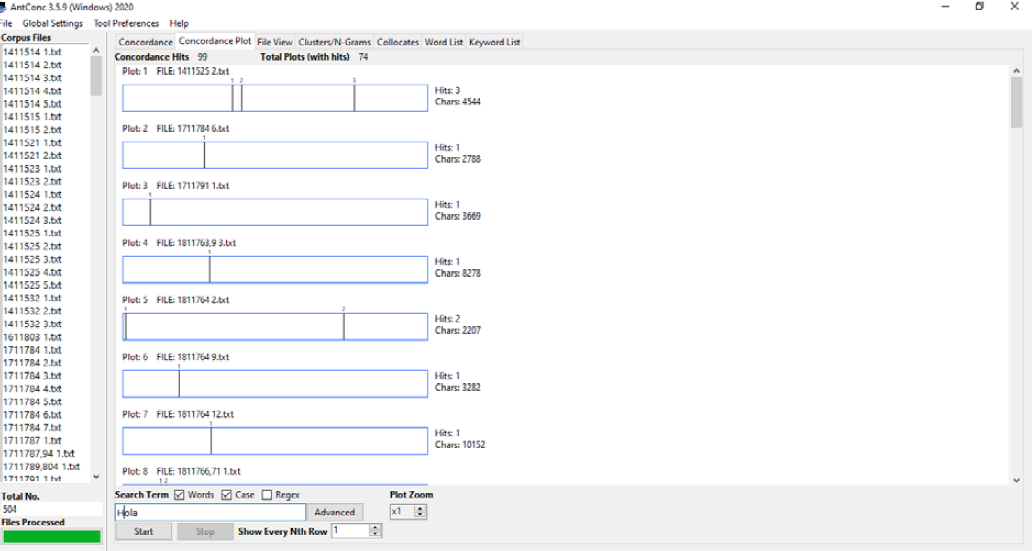Open the Global Settings menu
The image size is (1032, 551).
53,23
